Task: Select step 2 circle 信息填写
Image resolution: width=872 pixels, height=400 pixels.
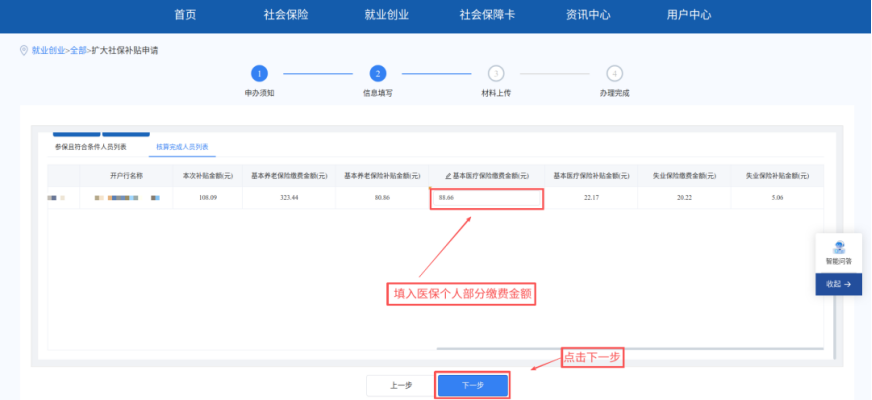Action: click(x=377, y=73)
